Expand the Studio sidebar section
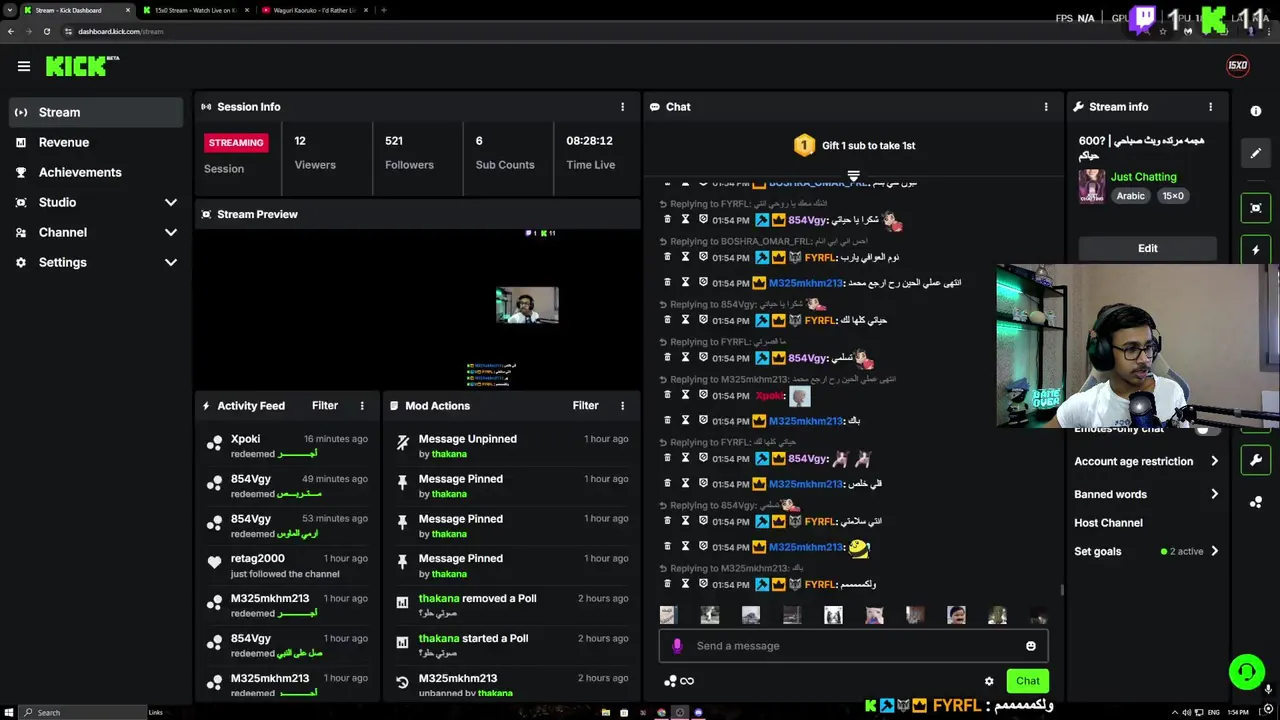 click(x=170, y=202)
